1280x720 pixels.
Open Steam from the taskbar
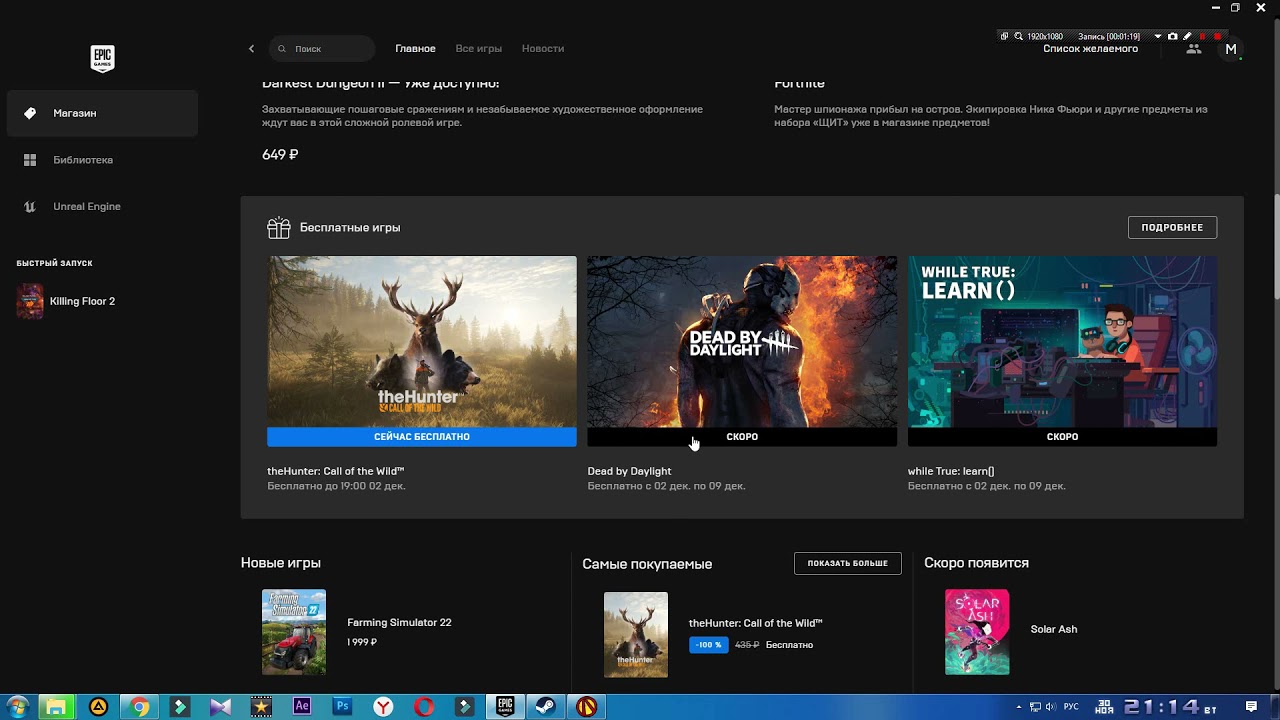546,707
